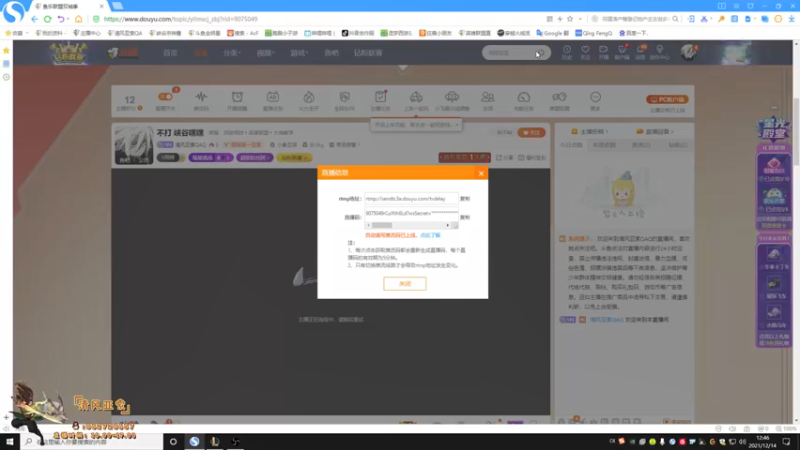The height and width of the screenshot is (450, 800).
Task: Open the notification center icon on taskbar
Action: click(786, 442)
